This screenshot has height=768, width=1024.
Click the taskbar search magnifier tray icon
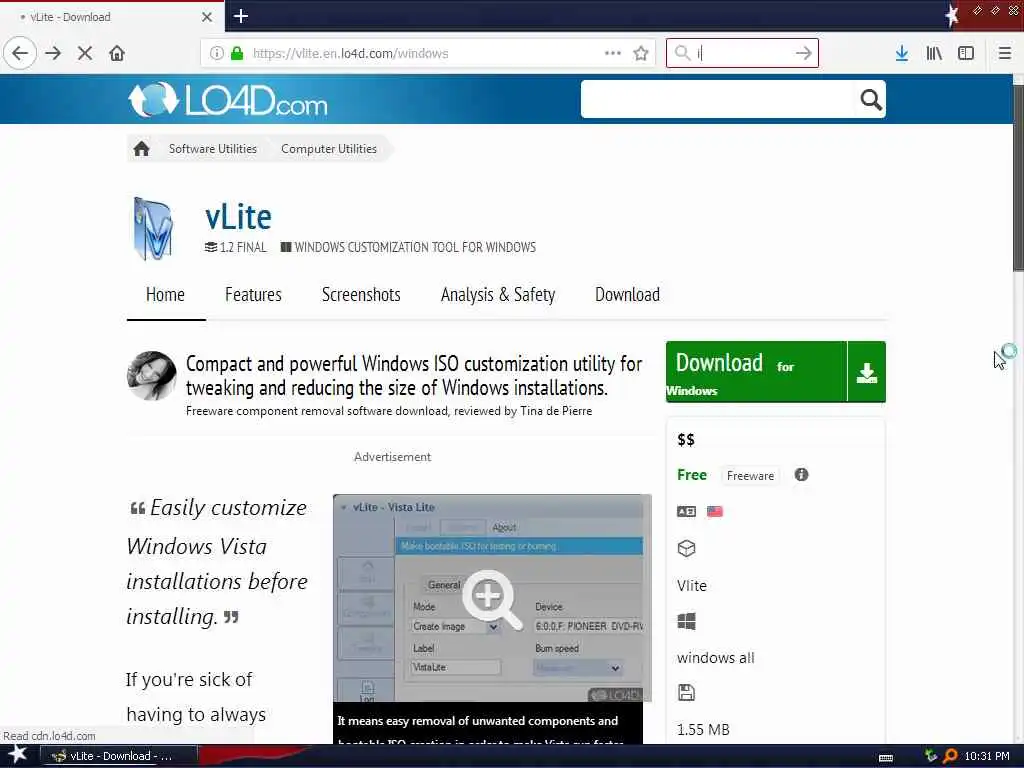(950, 756)
